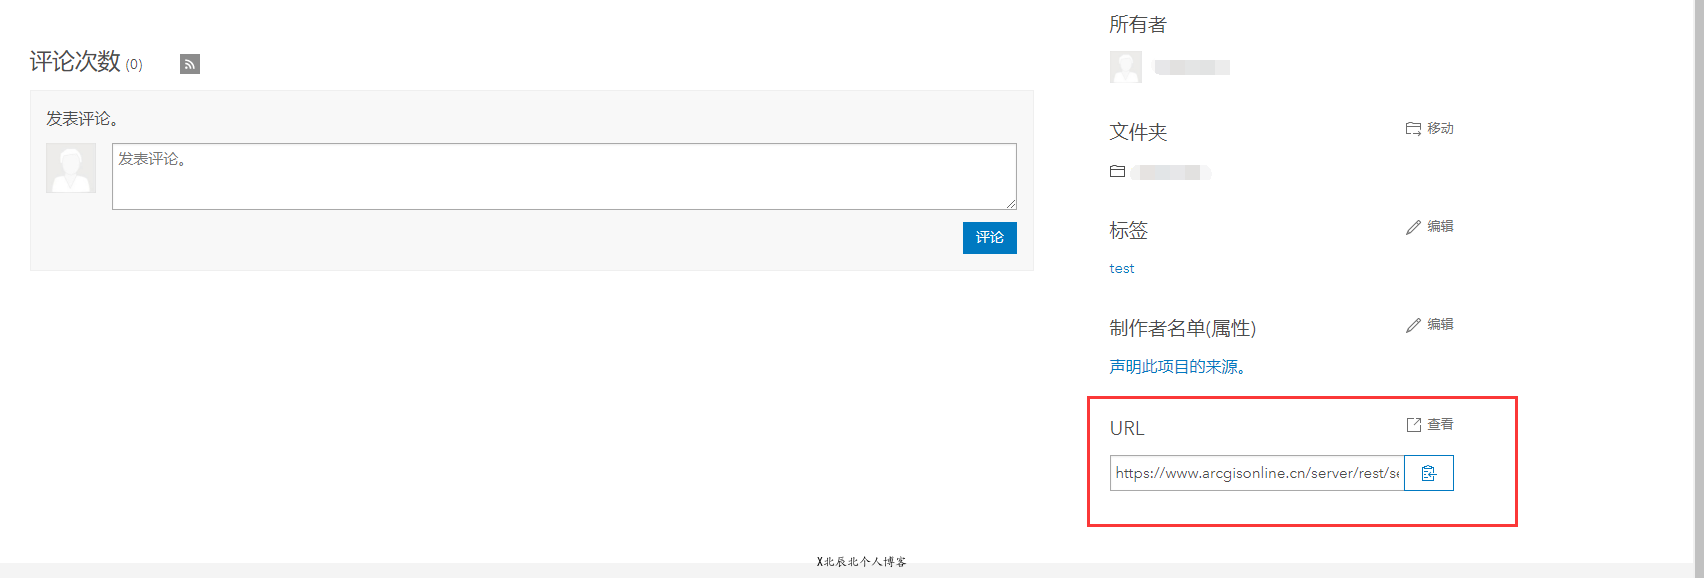Click the RSS feed icon beside 评论次数
The height and width of the screenshot is (578, 1704).
(189, 64)
